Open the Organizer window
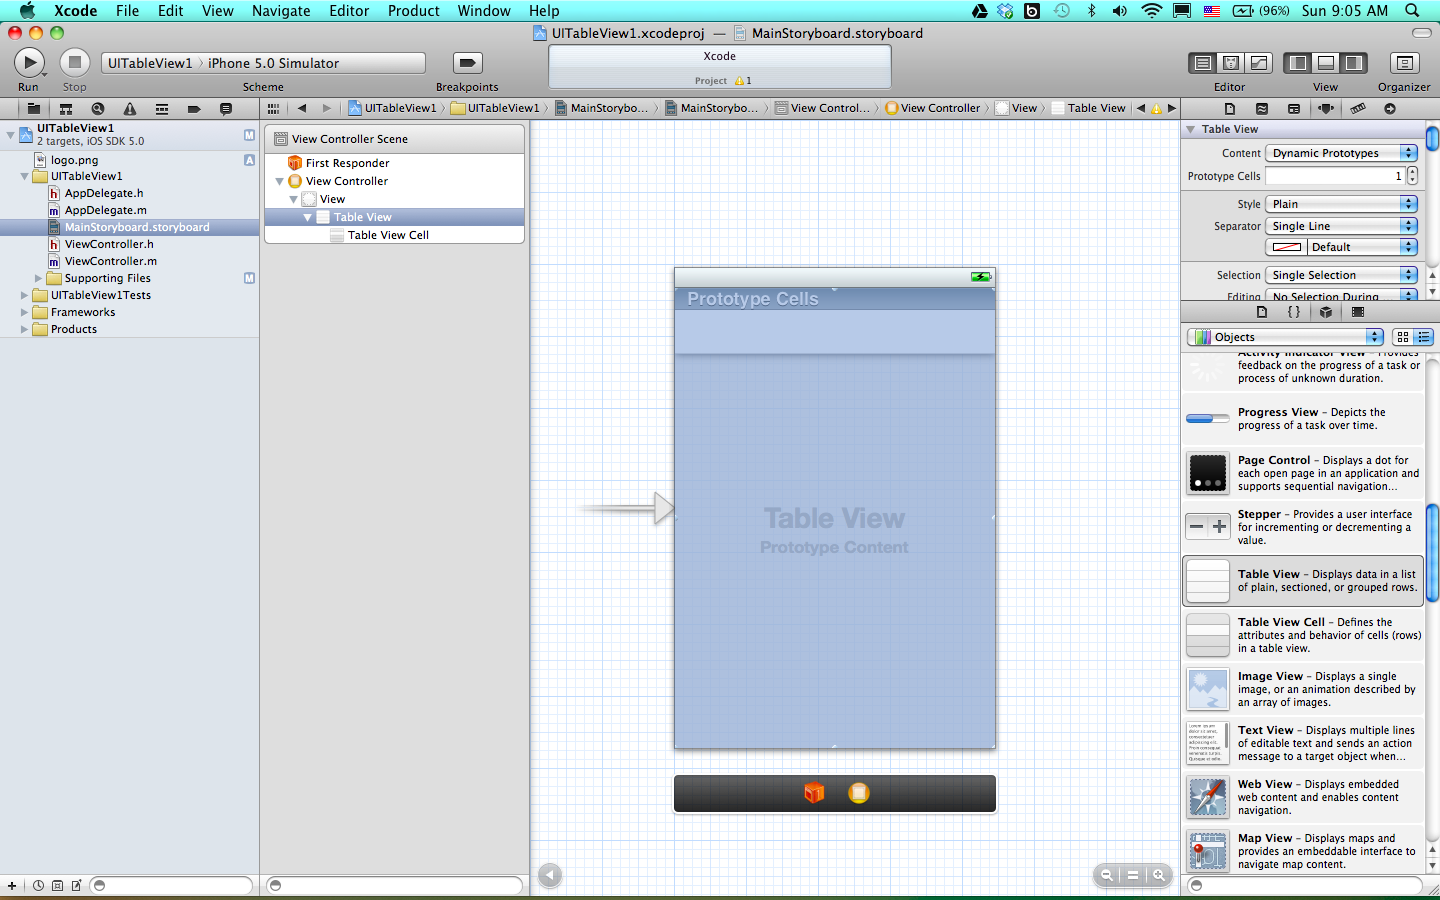The width and height of the screenshot is (1440, 900). pyautogui.click(x=1404, y=63)
